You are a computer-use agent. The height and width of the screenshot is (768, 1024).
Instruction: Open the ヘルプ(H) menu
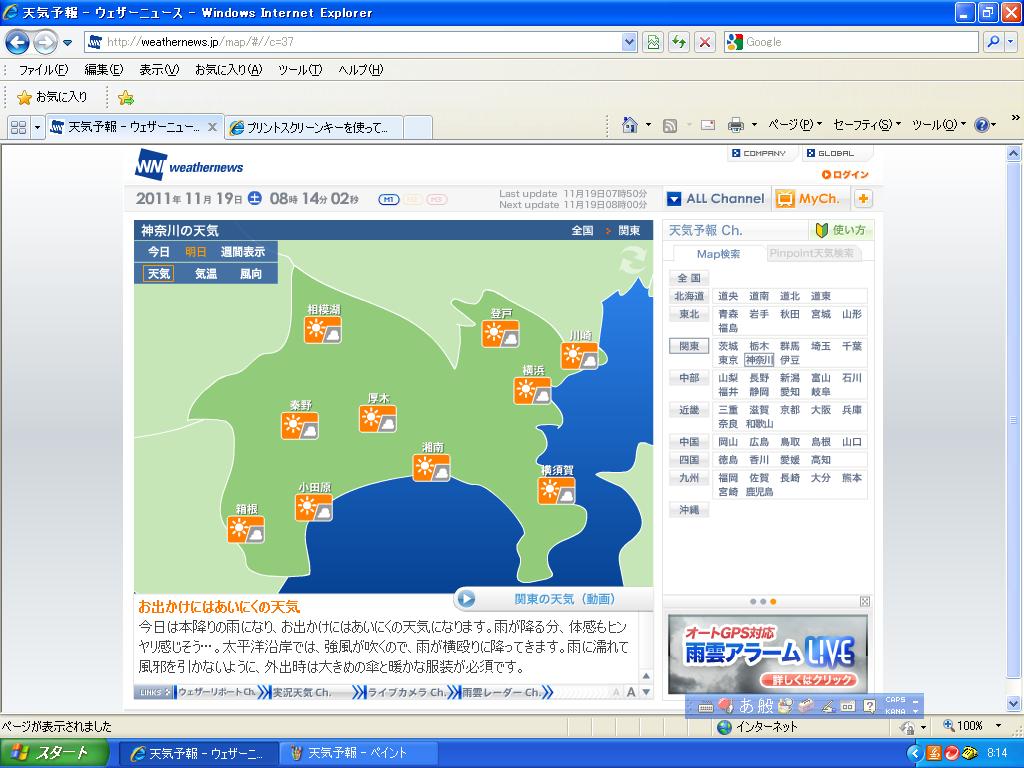(x=360, y=70)
